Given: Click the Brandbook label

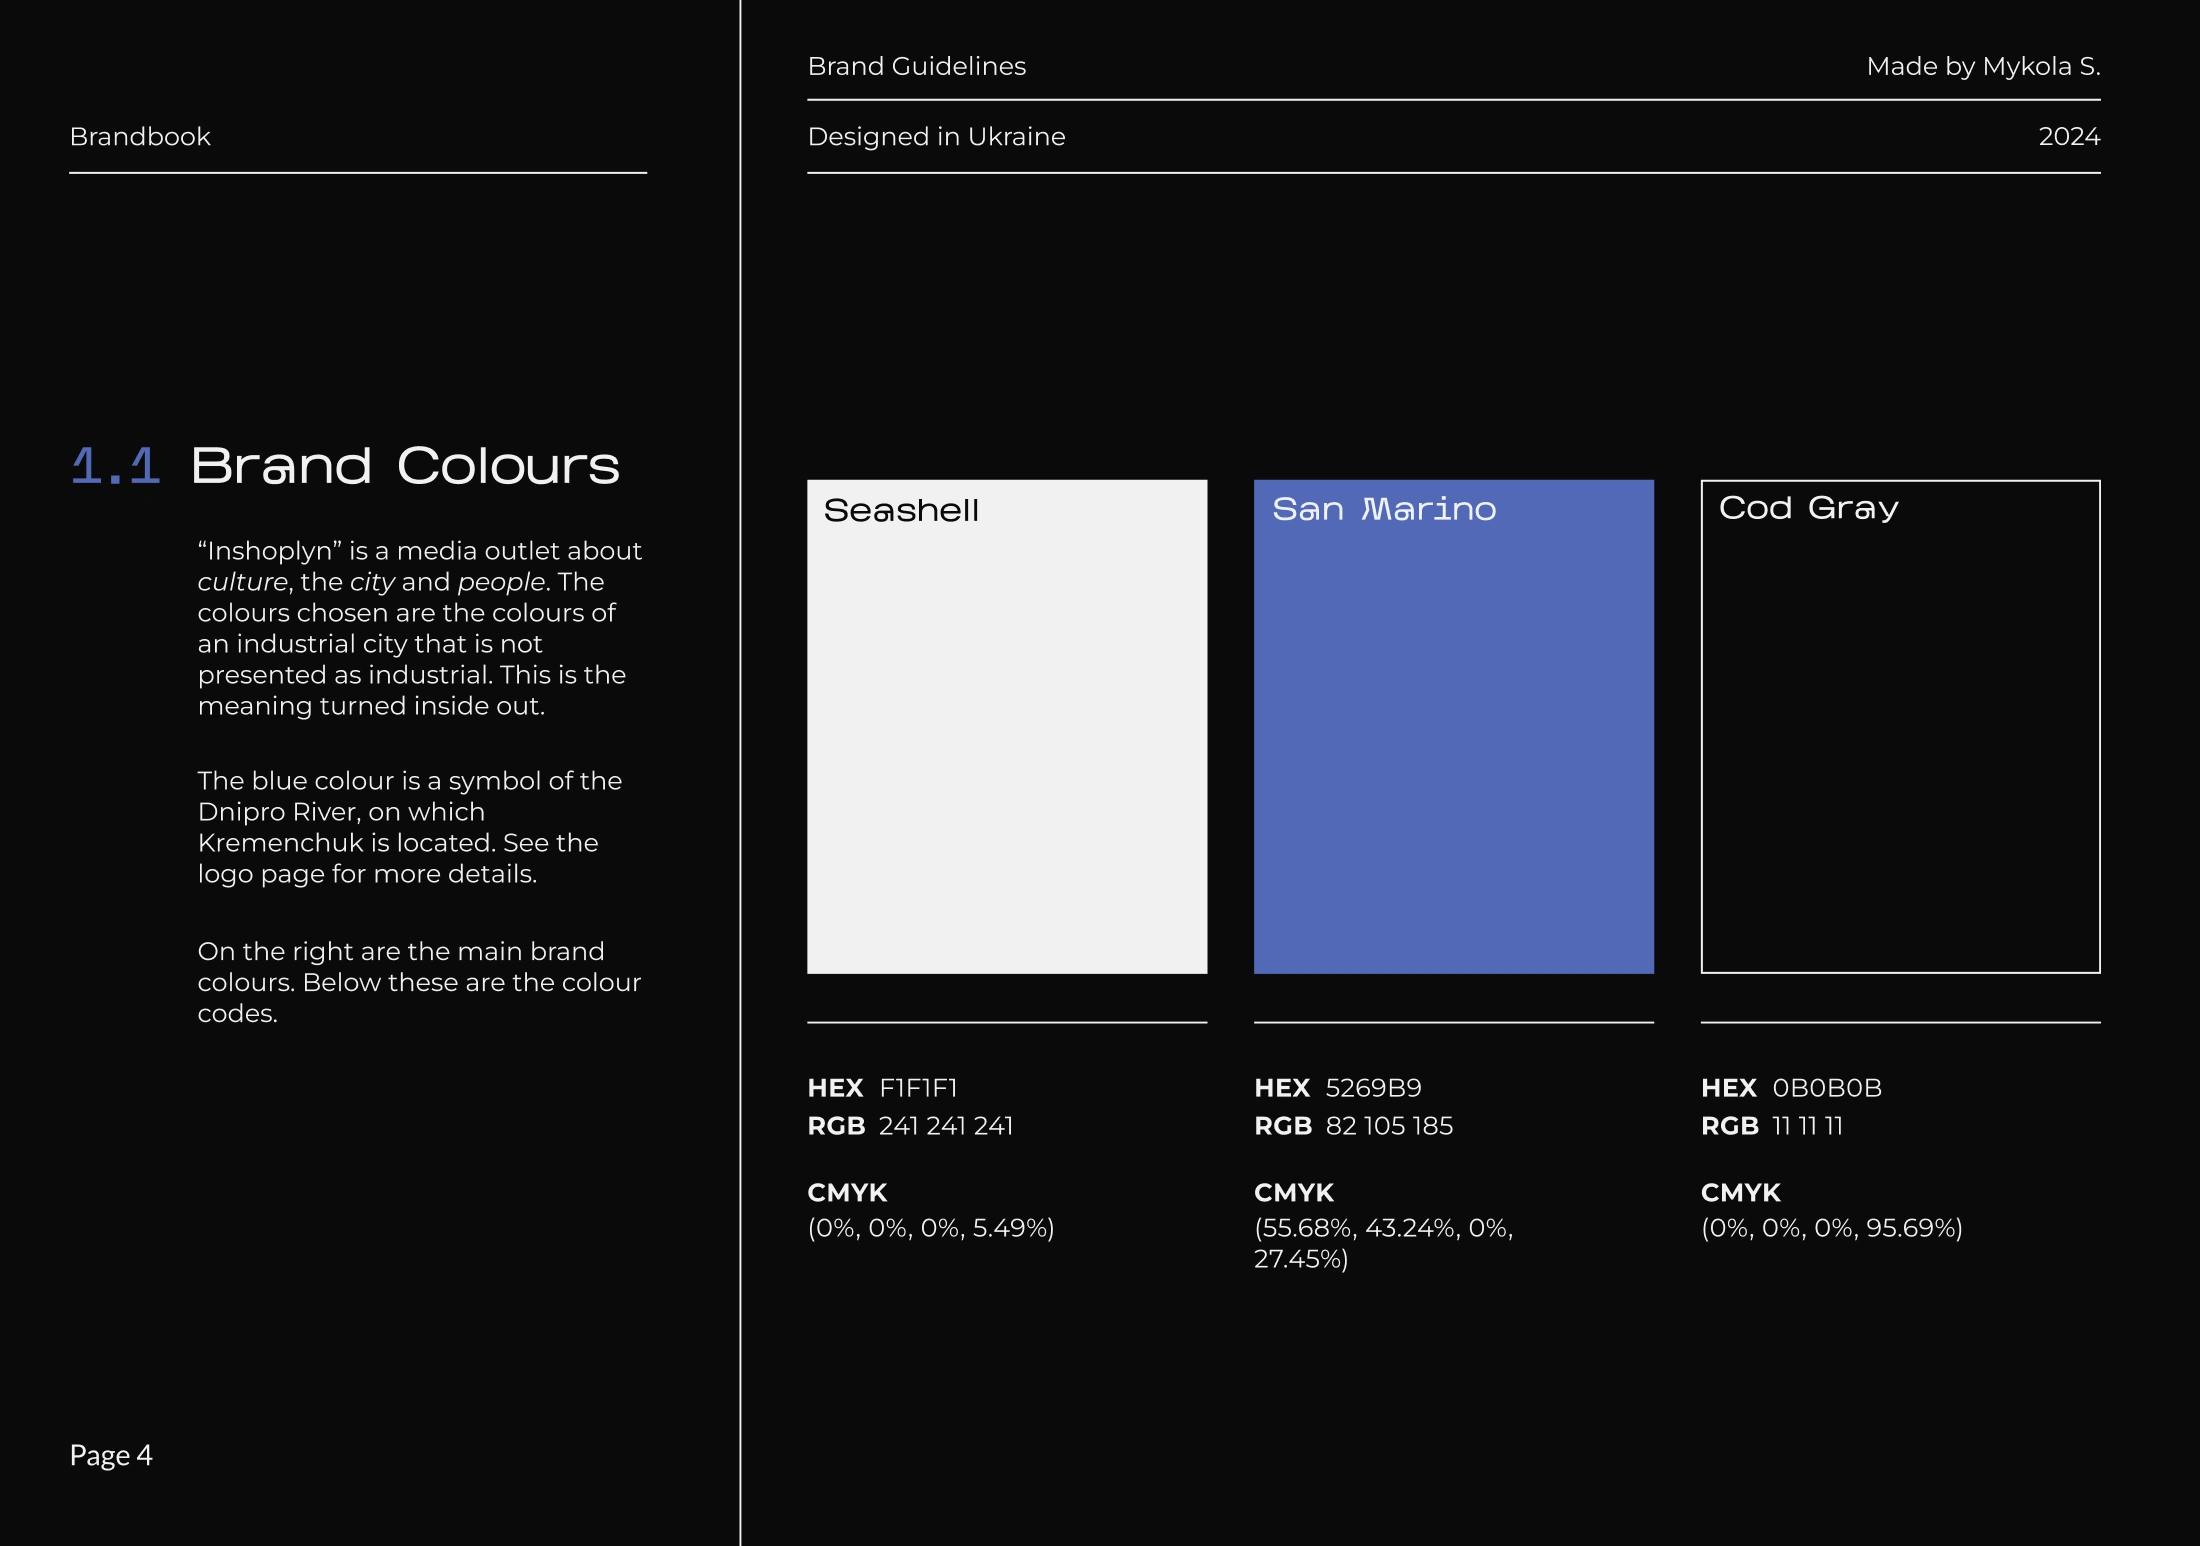Looking at the screenshot, I should (x=140, y=137).
